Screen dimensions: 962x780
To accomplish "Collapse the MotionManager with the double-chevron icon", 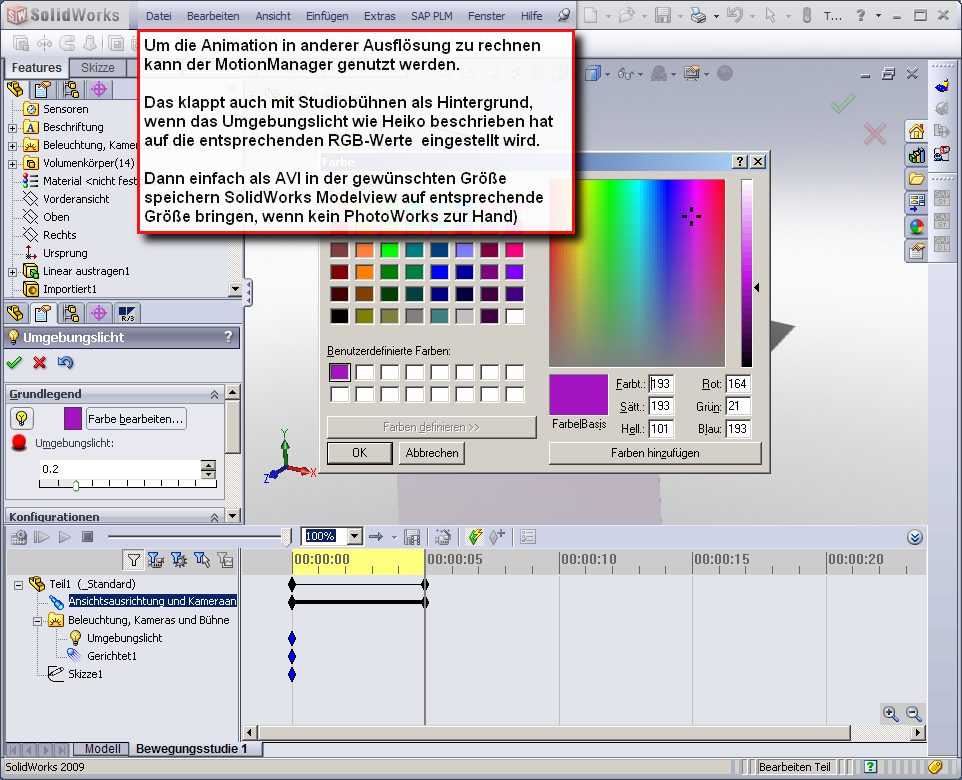I will (915, 538).
